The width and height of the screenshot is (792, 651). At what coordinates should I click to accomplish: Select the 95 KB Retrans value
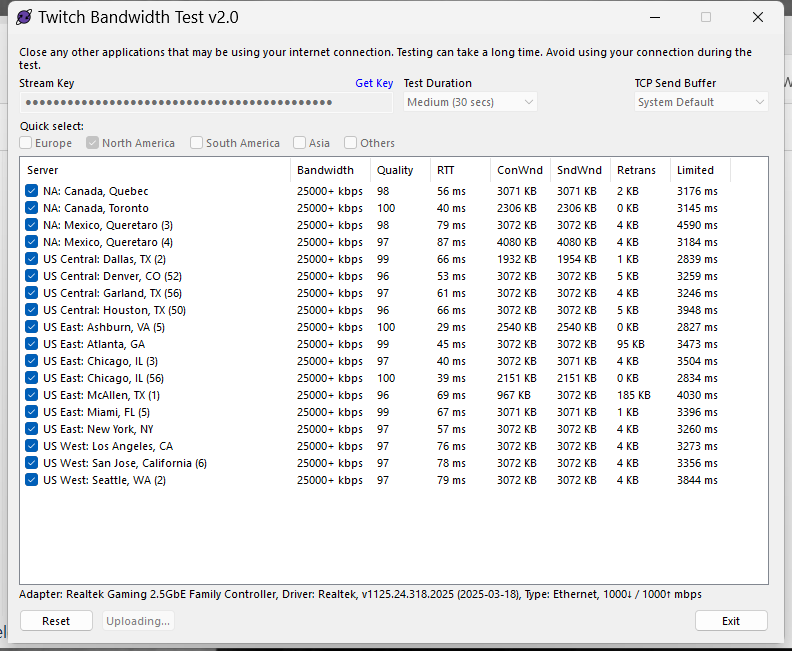click(x=630, y=344)
